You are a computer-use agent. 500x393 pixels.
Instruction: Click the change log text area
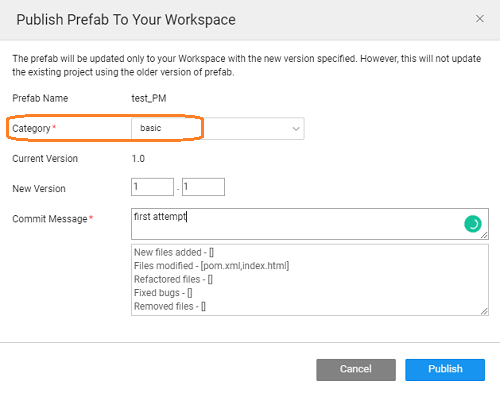pos(310,280)
